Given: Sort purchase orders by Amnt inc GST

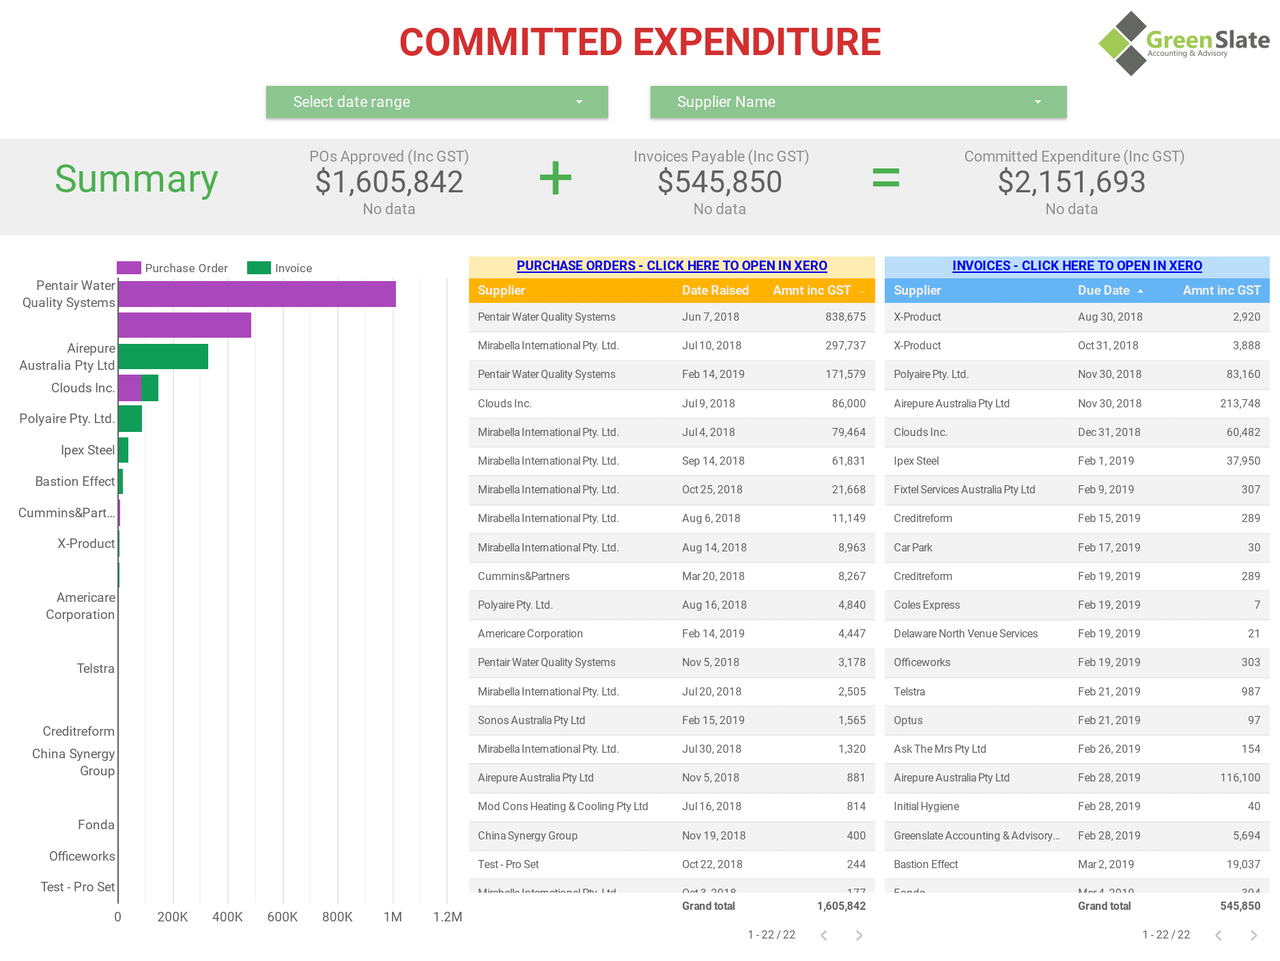Looking at the screenshot, I should [811, 290].
